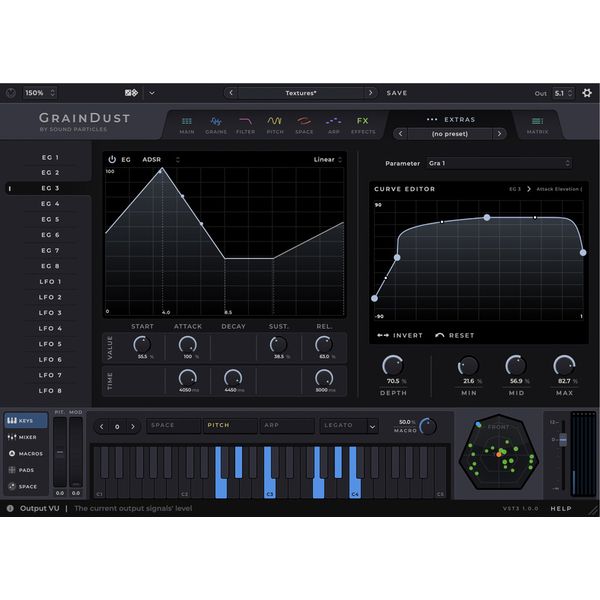Select LFO 8 in modulator list
The image size is (600, 600).
point(50,391)
